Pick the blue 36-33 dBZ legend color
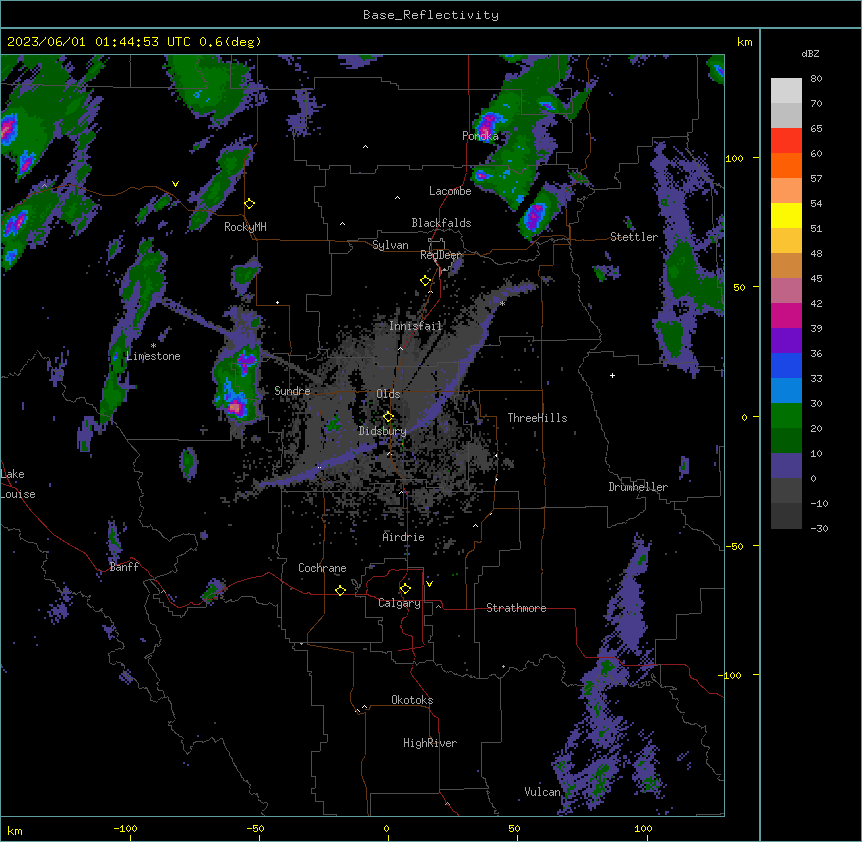 point(786,365)
